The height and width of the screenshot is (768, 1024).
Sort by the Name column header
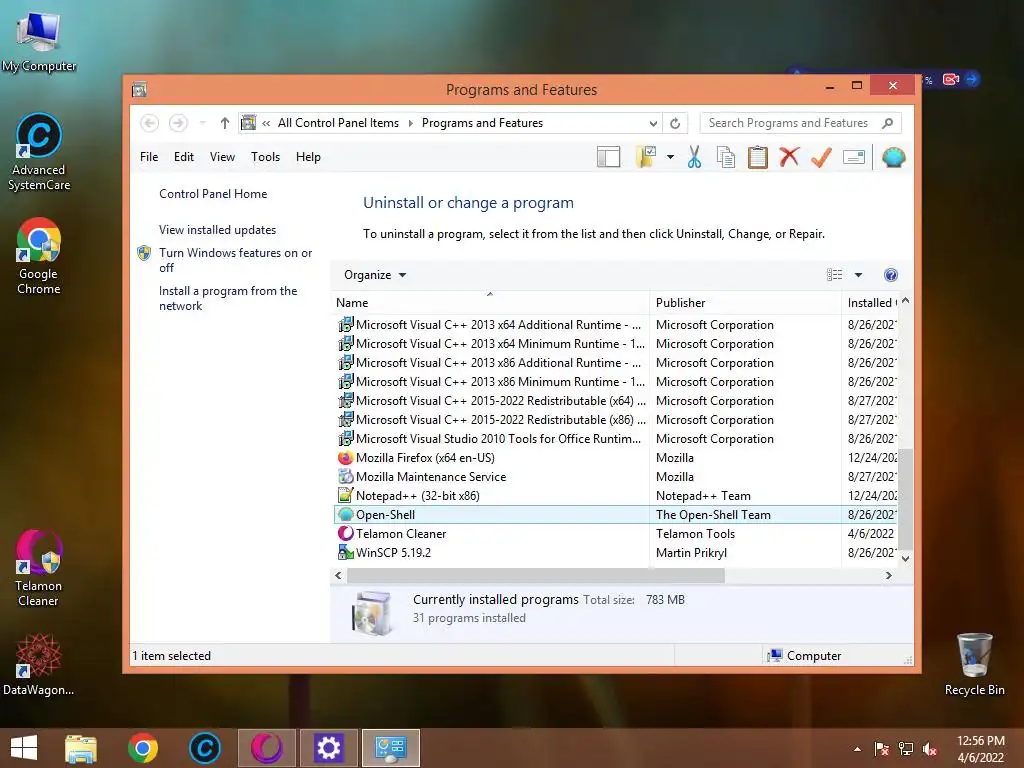pos(490,302)
